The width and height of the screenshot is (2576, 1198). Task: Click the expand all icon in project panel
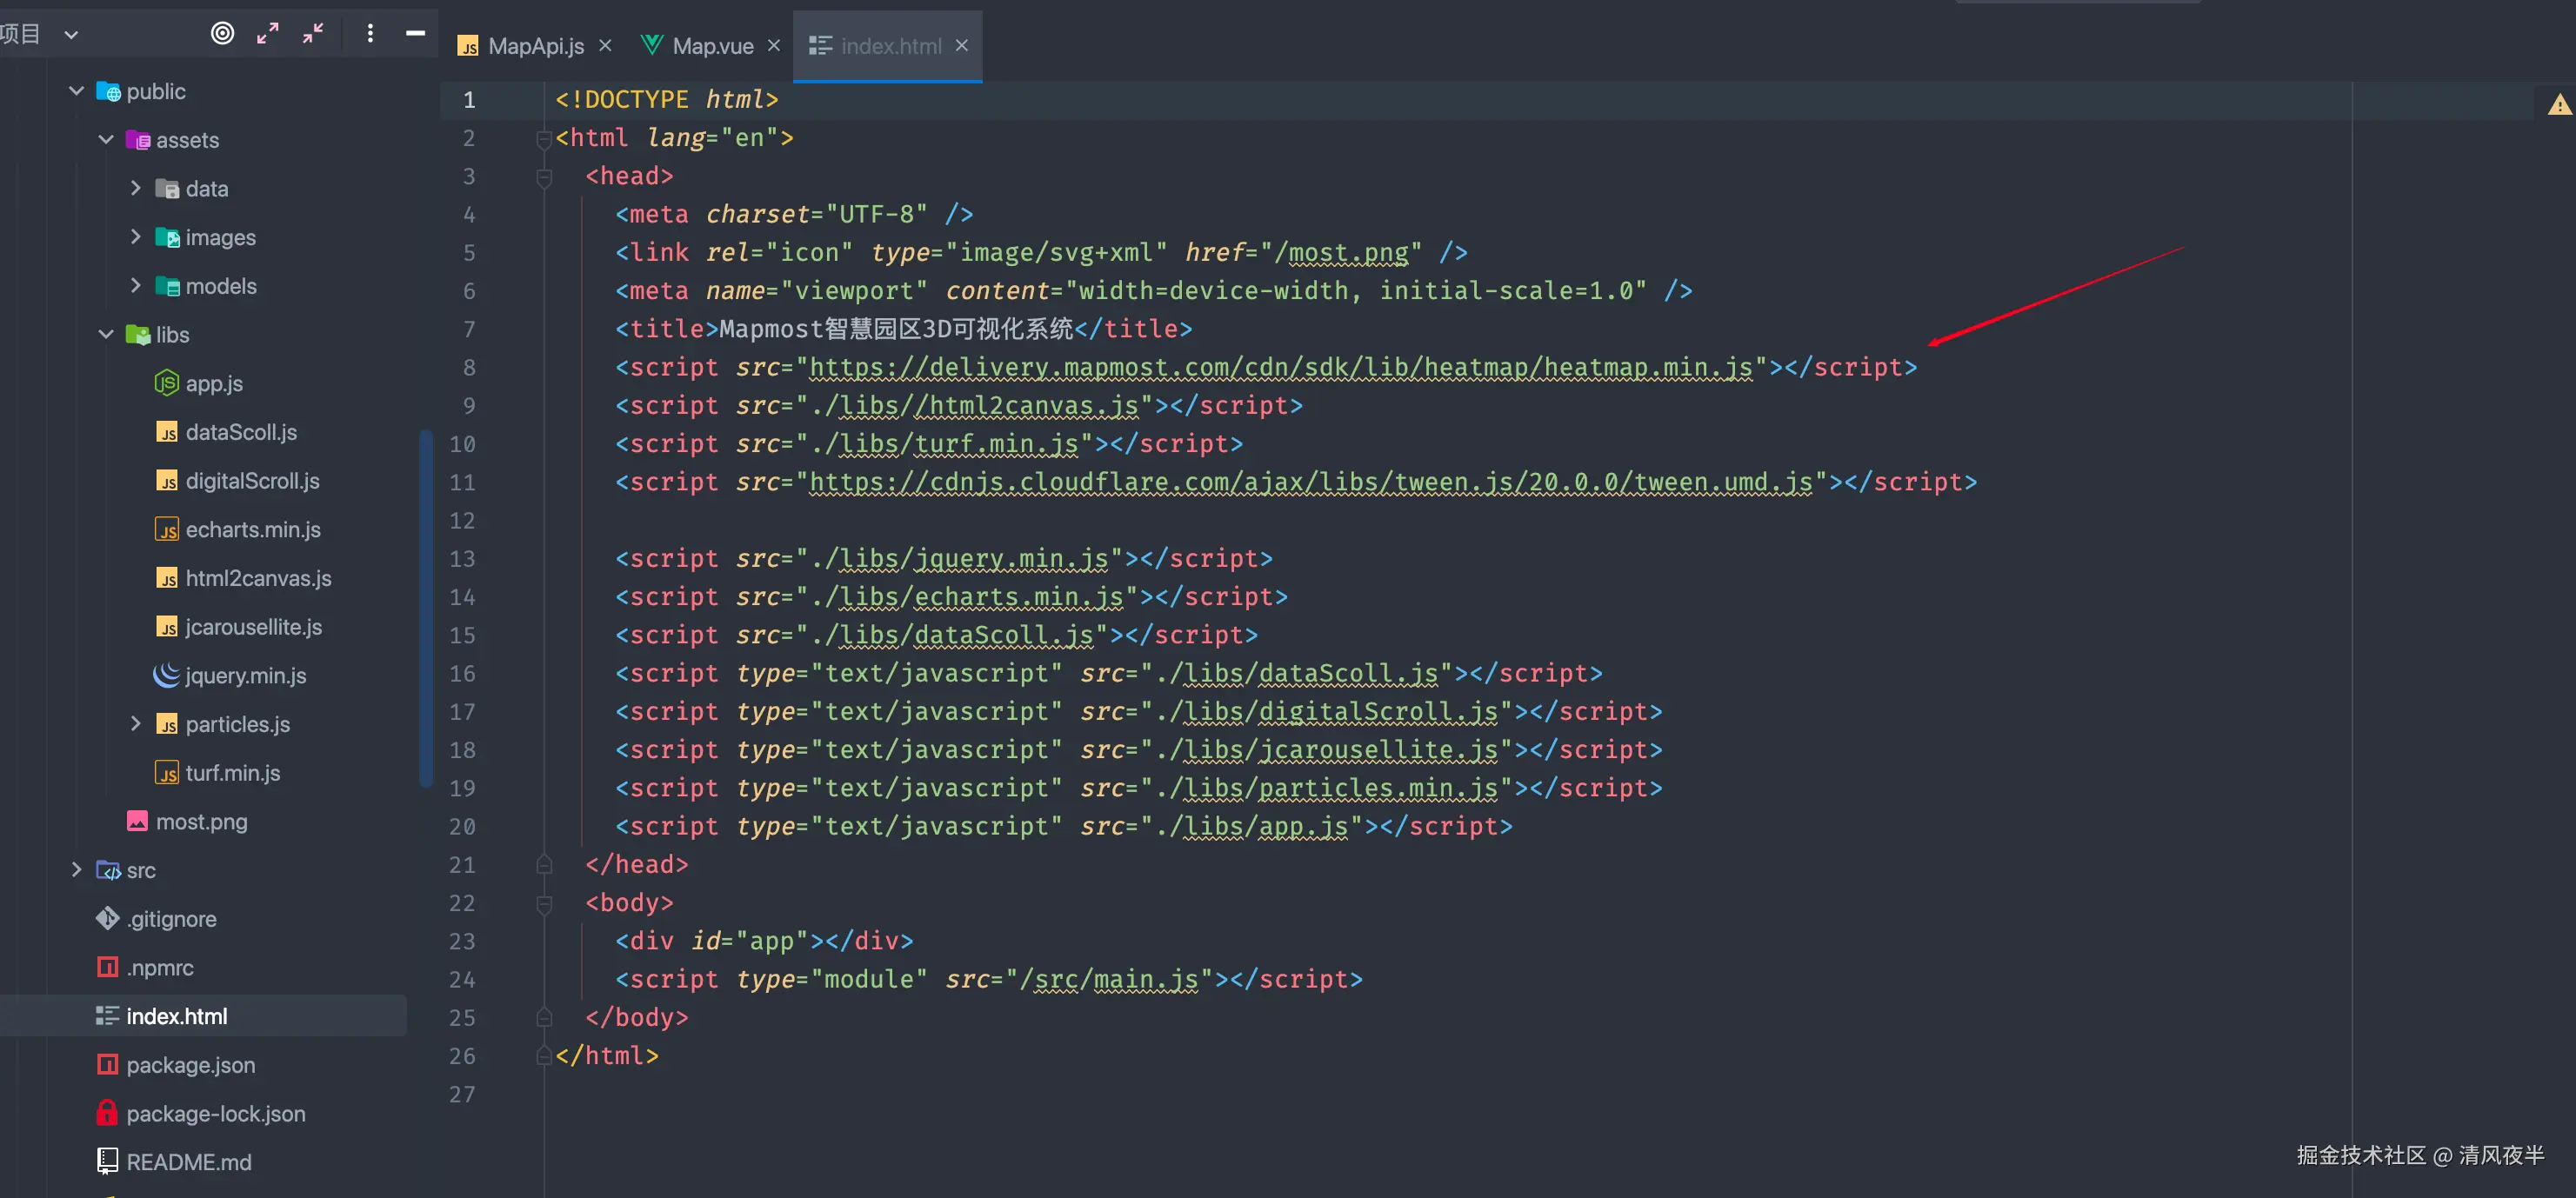tap(267, 33)
